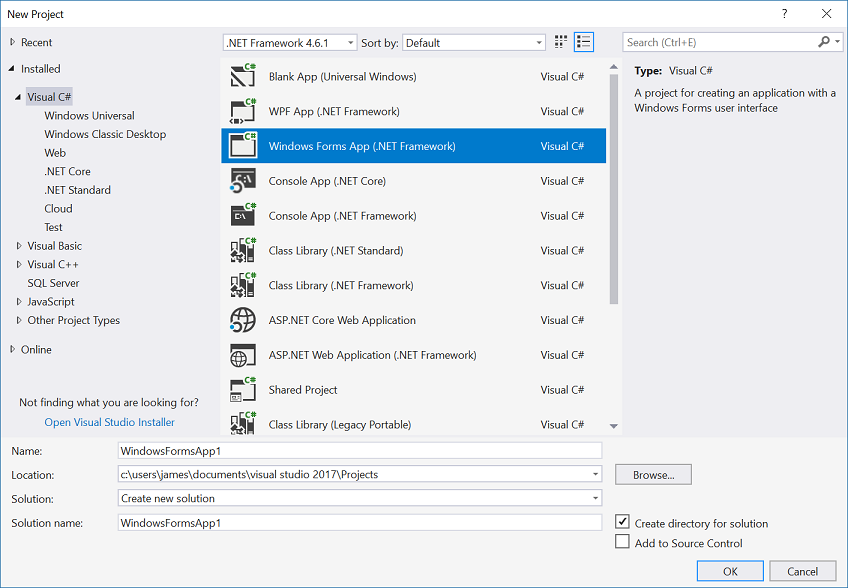This screenshot has width=848, height=588.
Task: Expand the Visual Basic node
Action: 19,246
